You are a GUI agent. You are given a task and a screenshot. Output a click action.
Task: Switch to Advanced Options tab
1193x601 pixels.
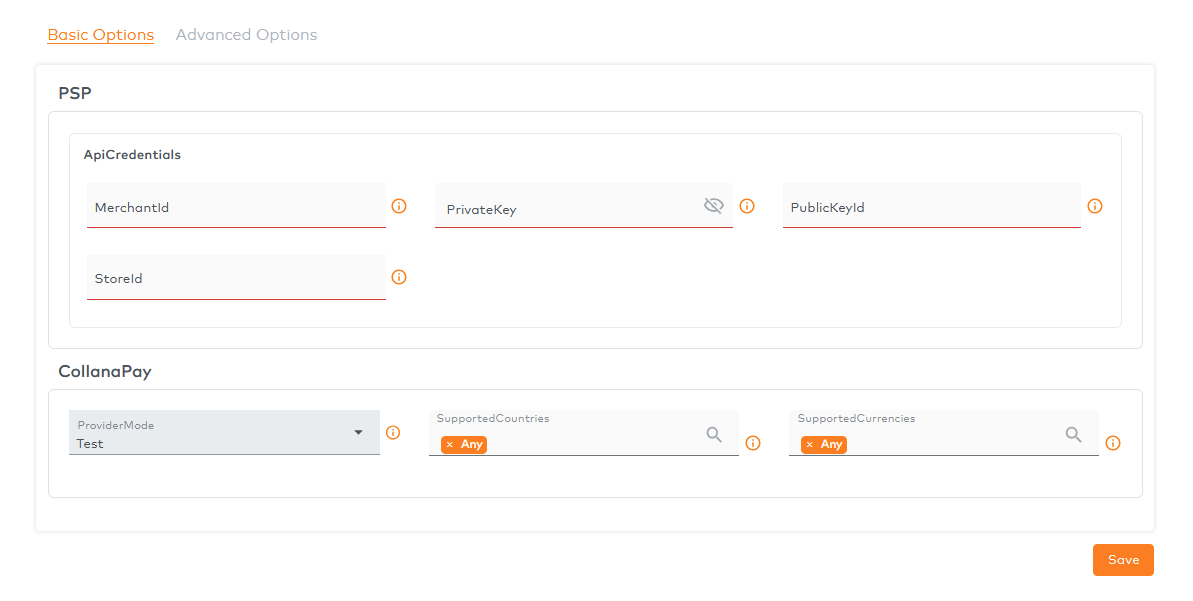(x=247, y=35)
